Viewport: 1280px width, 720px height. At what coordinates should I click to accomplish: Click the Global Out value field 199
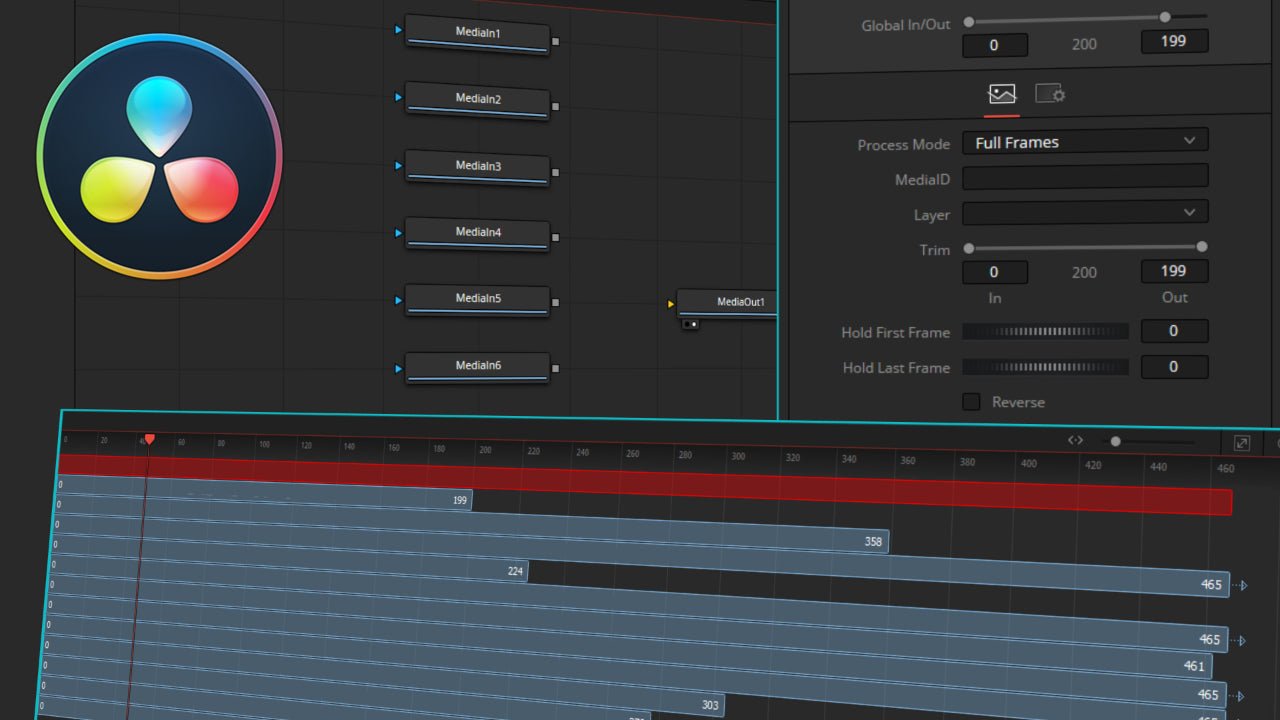coord(1174,41)
